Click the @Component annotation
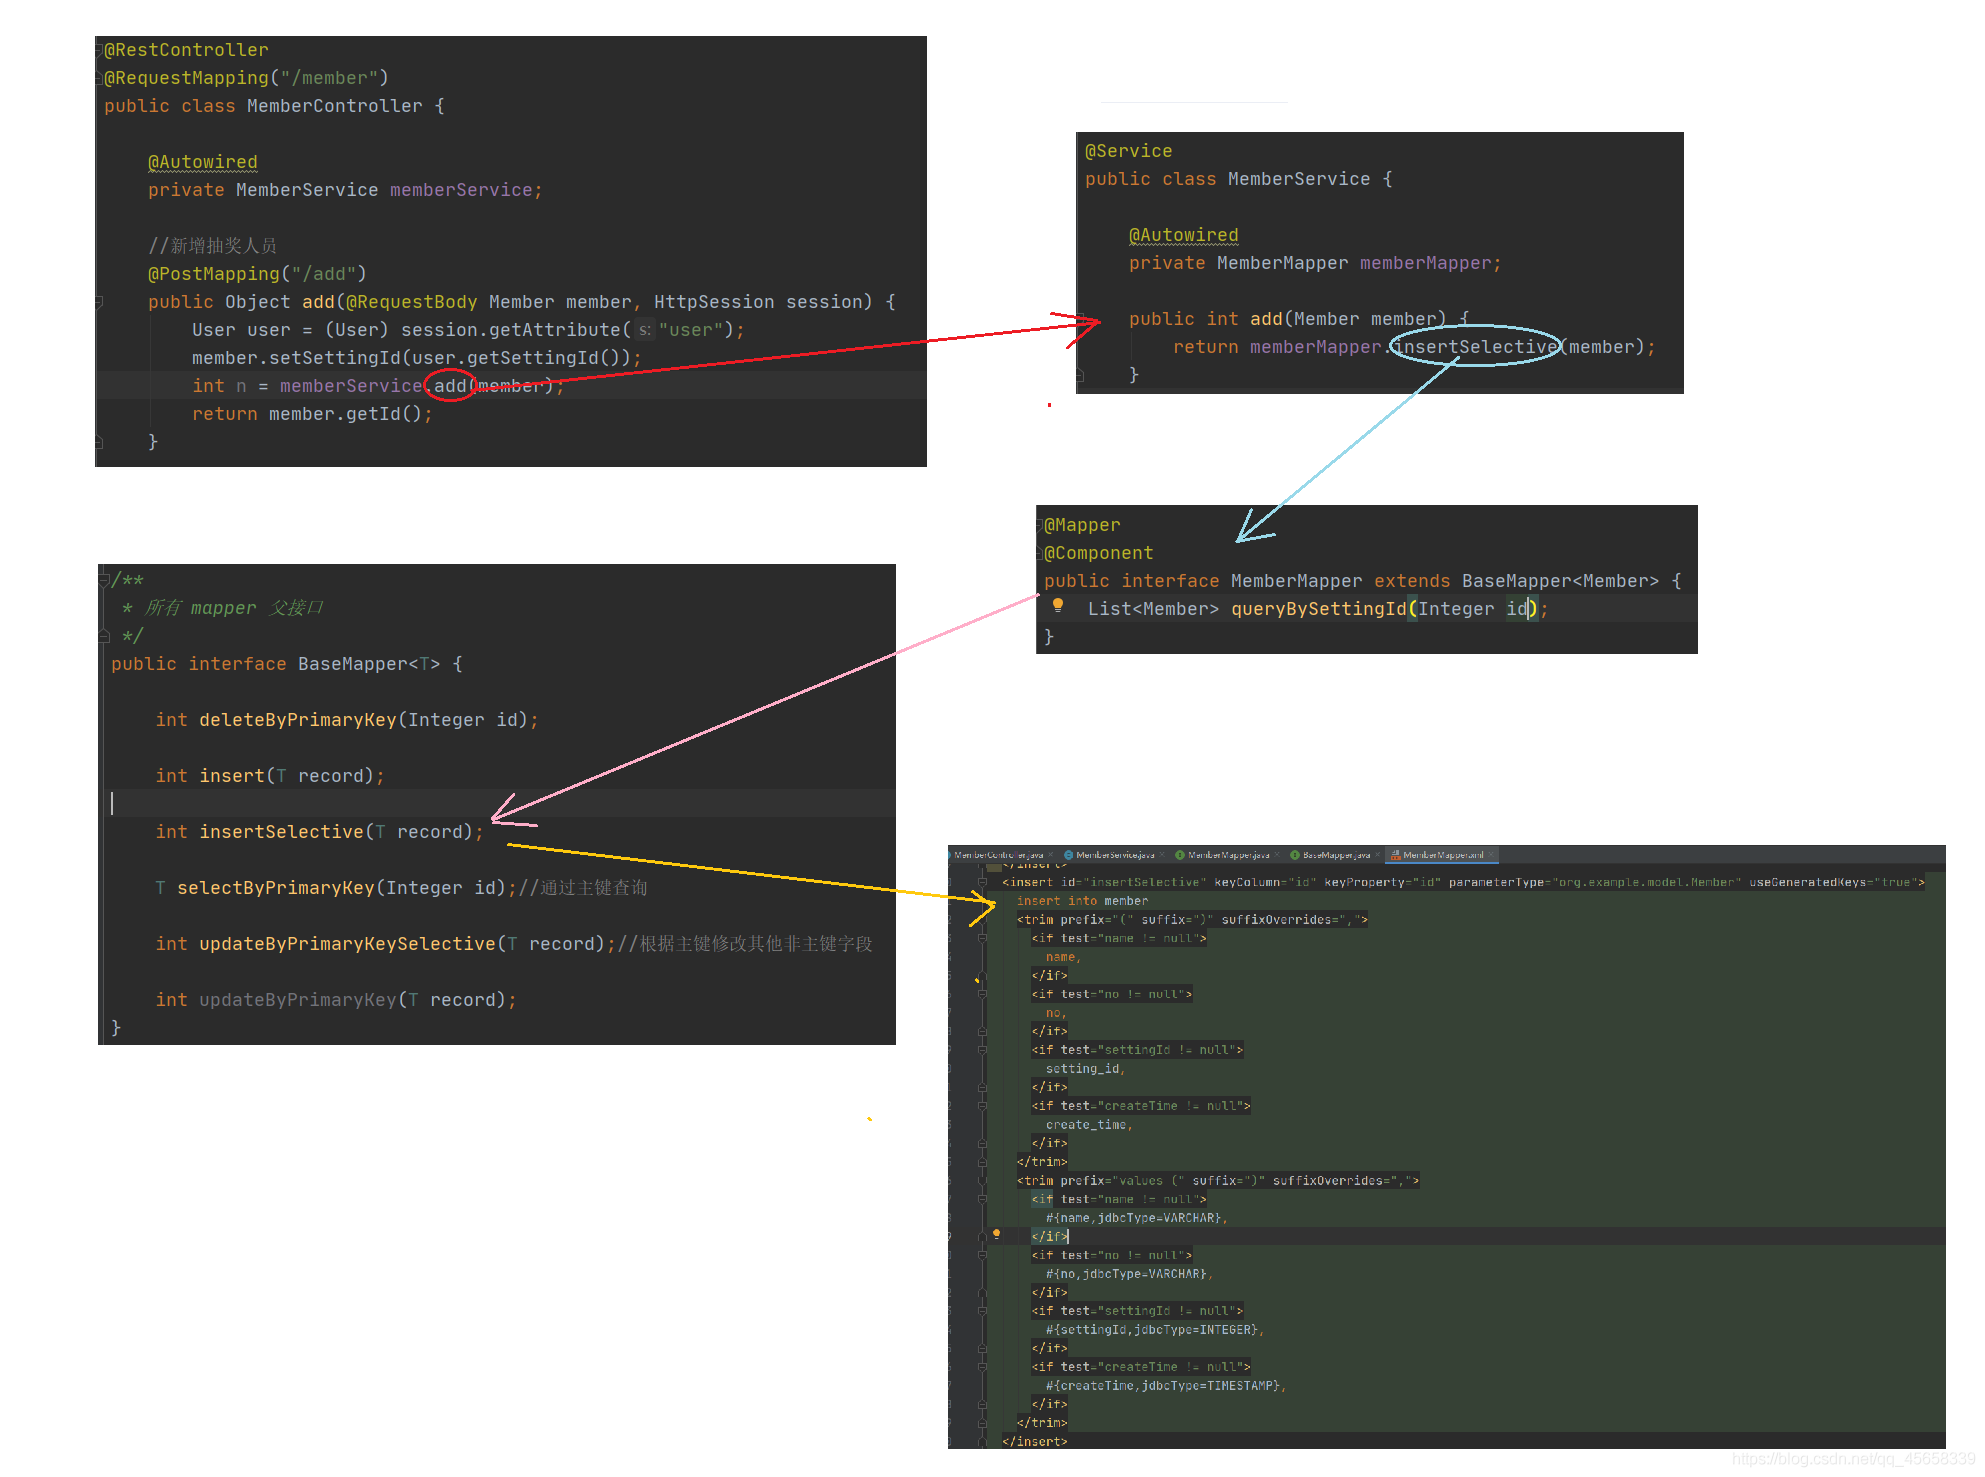Image resolution: width=1985 pixels, height=1477 pixels. (x=1099, y=553)
